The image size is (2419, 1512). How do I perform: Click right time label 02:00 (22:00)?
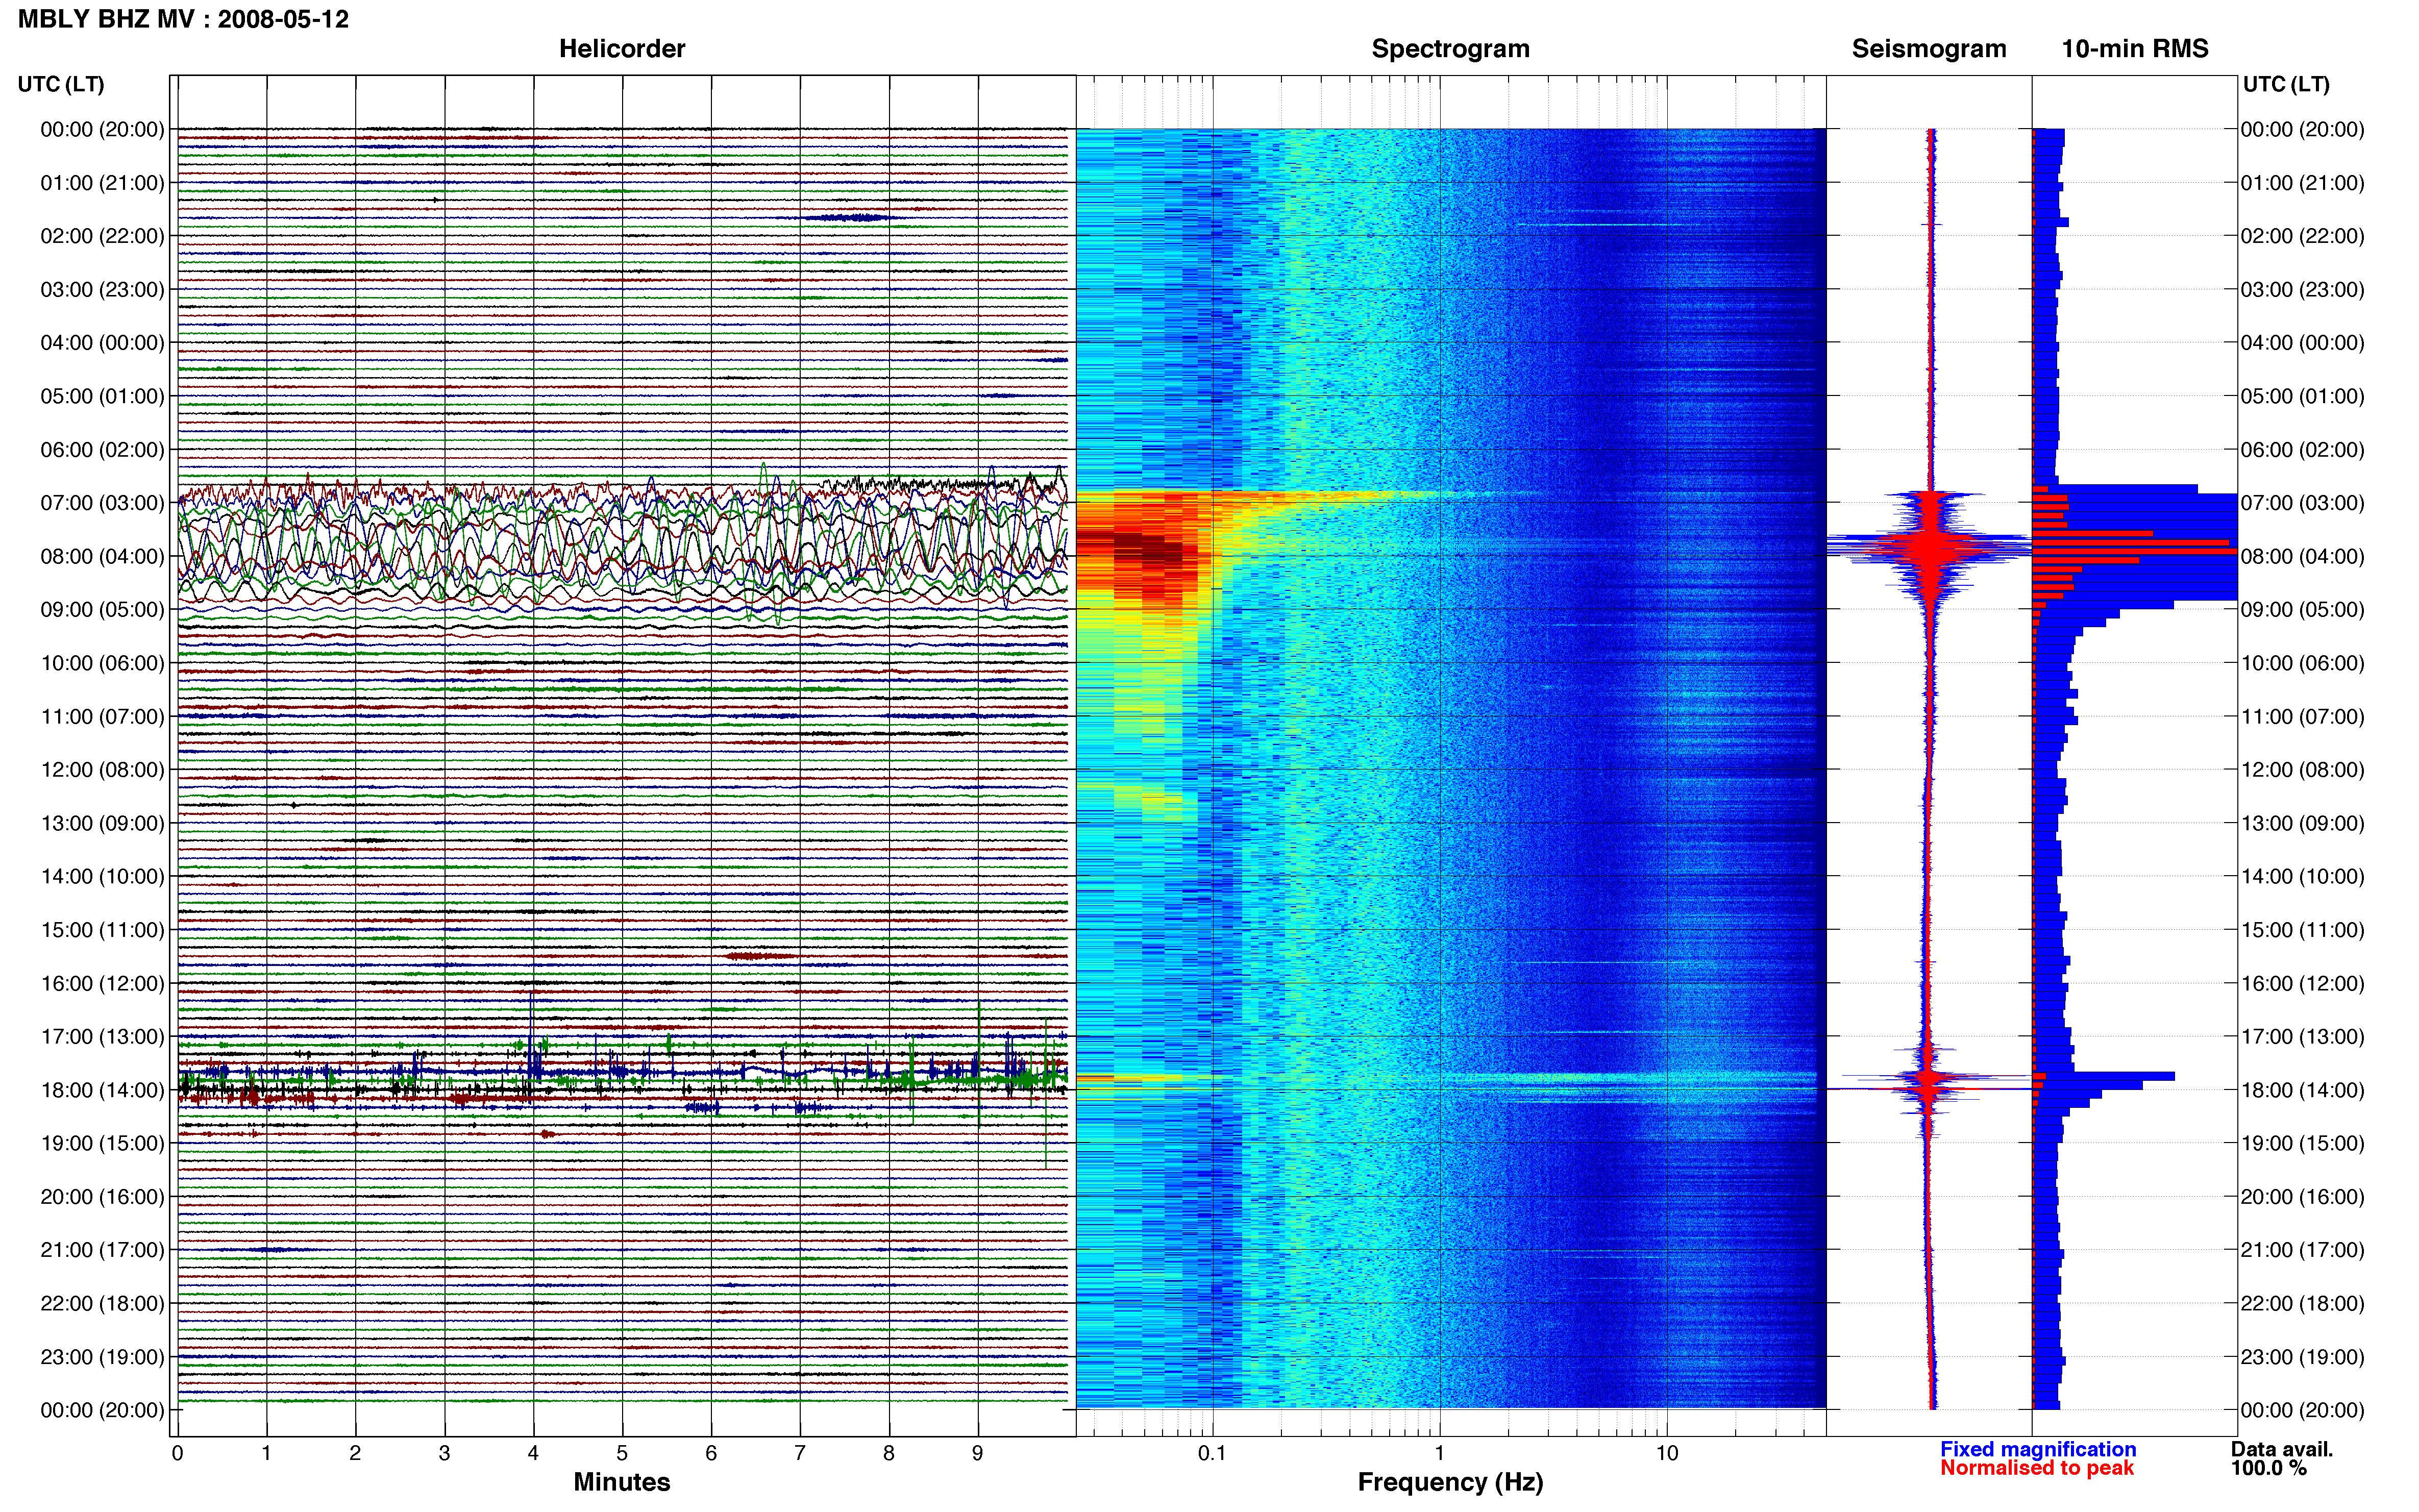2302,236
